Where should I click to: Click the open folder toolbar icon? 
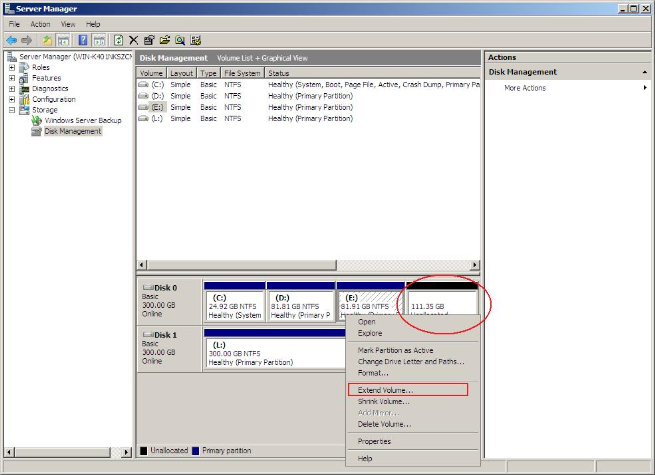tap(165, 40)
